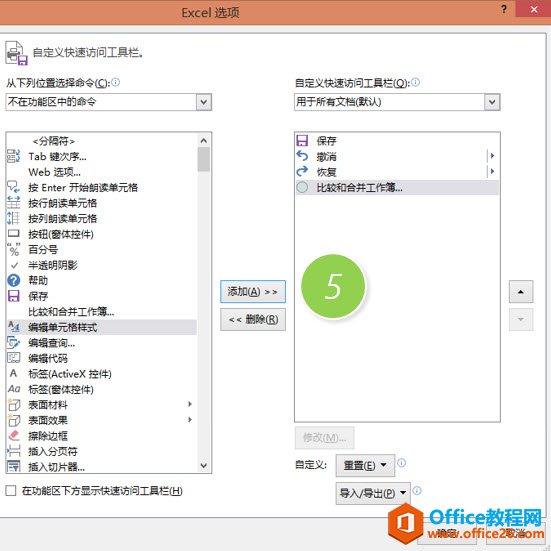Select 编辑单元格样式 list item
551x551 pixels.
(x=101, y=327)
